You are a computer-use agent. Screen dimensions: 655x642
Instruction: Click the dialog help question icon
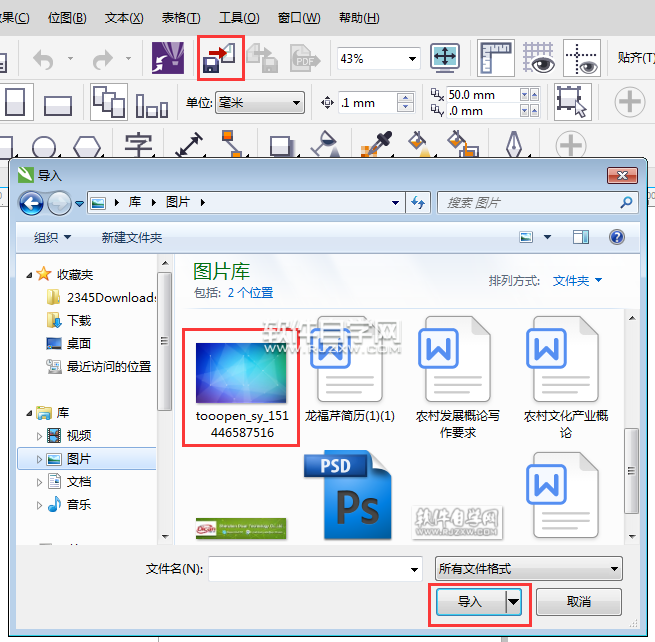point(617,237)
